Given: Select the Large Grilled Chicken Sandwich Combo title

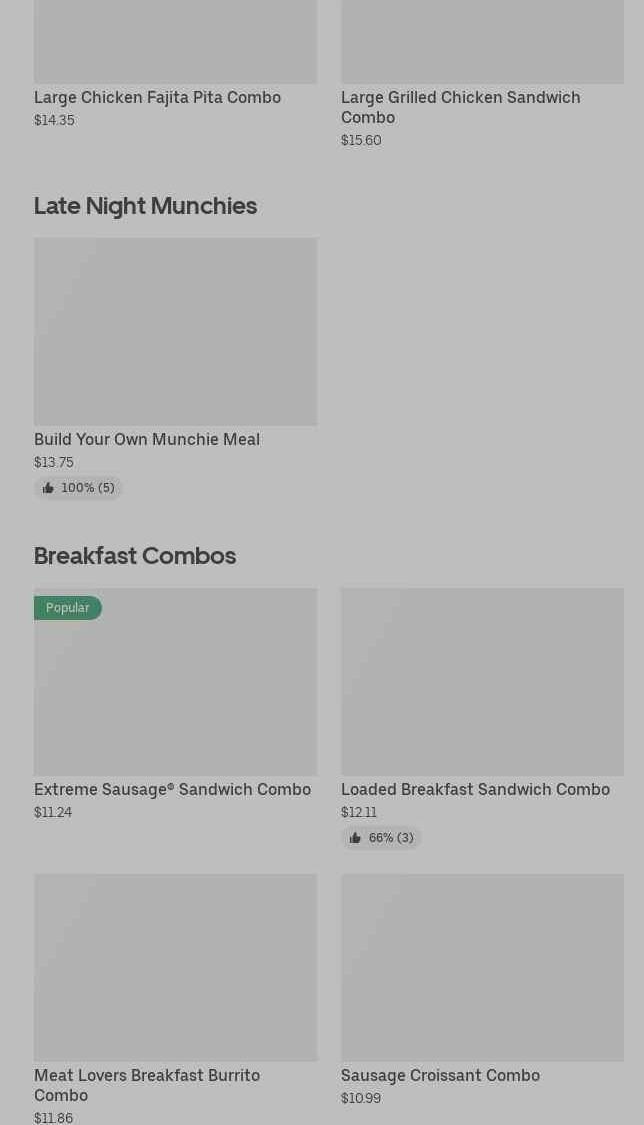Looking at the screenshot, I should (460, 107).
